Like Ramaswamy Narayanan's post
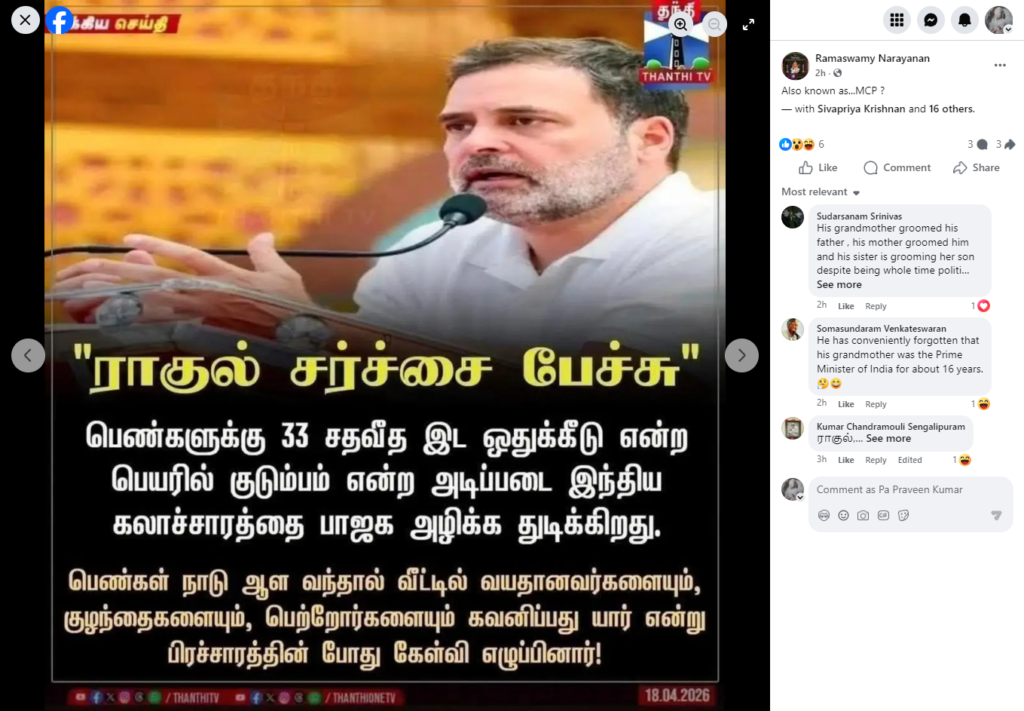Viewport: 1024px width, 711px height. tap(818, 168)
